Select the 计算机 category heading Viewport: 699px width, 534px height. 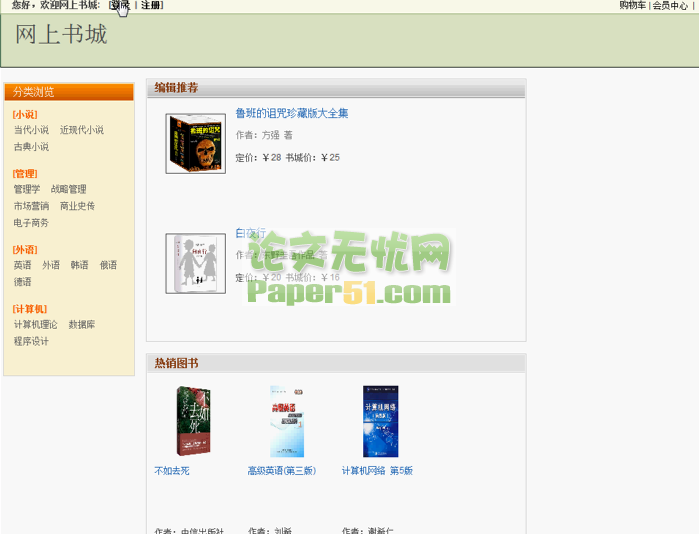30,309
